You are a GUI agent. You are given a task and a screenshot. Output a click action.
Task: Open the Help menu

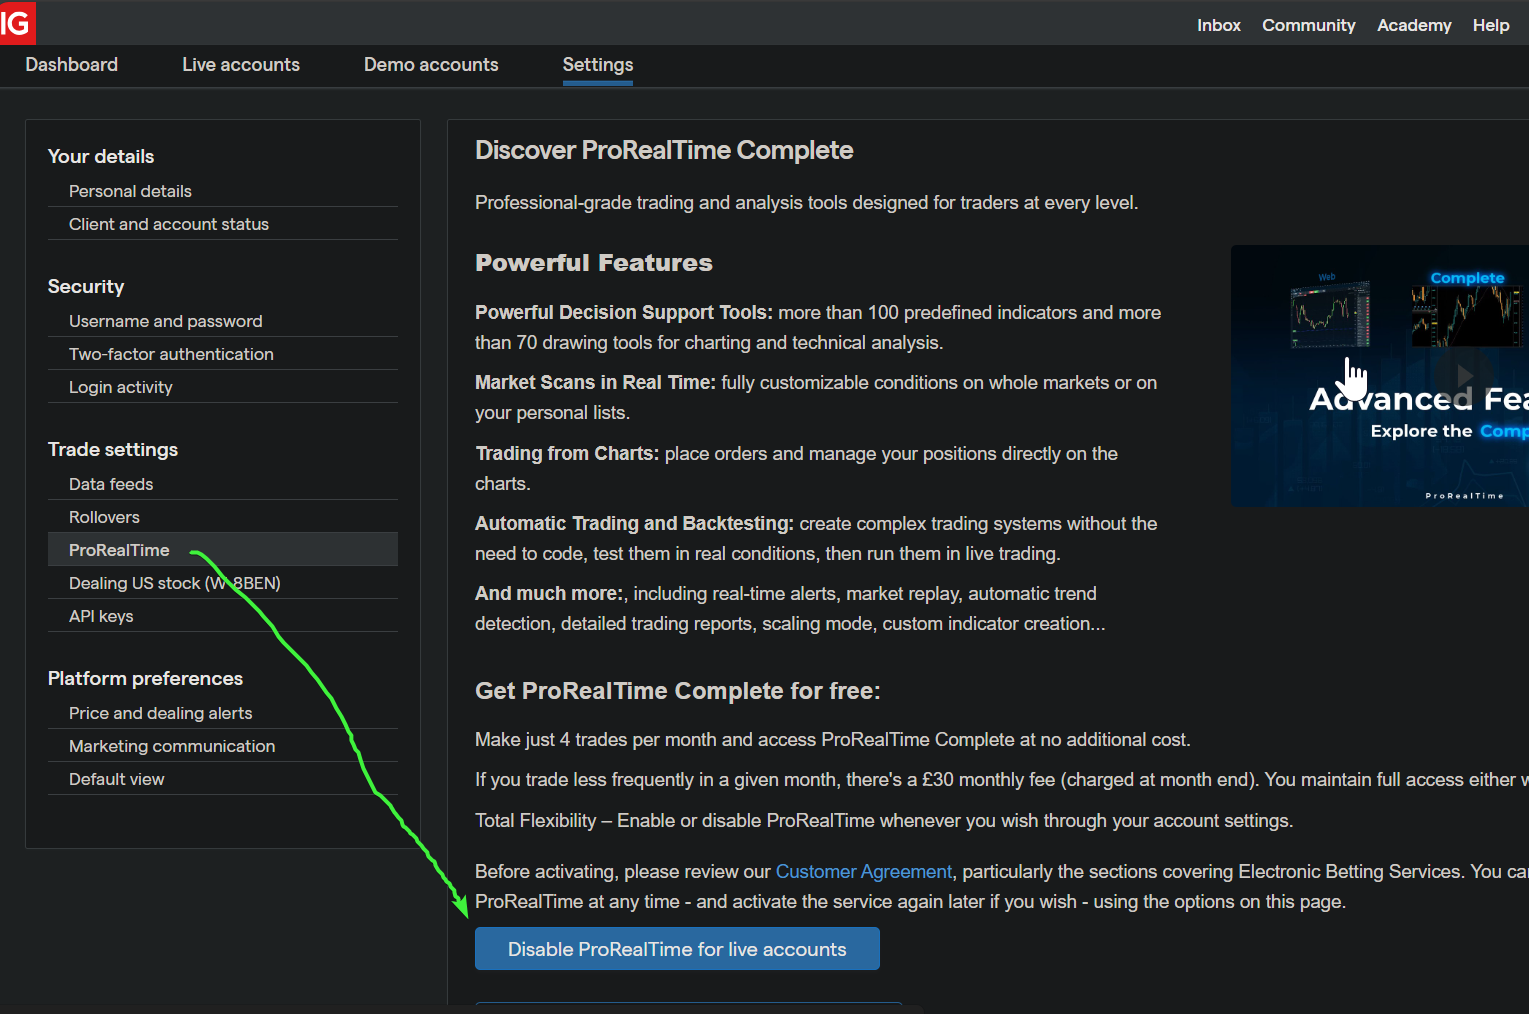click(x=1491, y=25)
